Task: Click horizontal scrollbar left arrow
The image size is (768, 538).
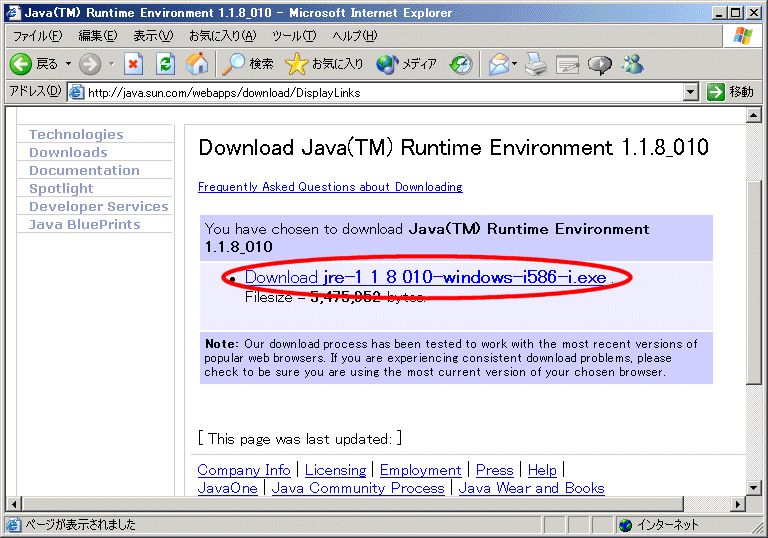Action: coord(14,504)
